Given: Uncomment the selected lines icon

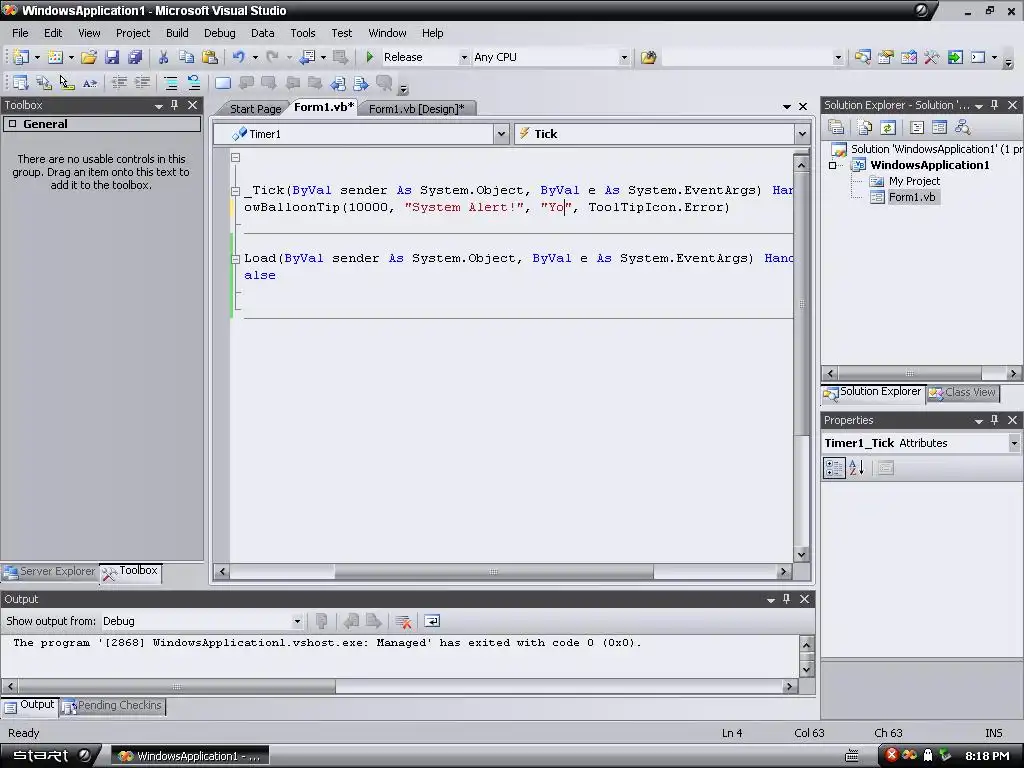Looking at the screenshot, I should (x=193, y=82).
